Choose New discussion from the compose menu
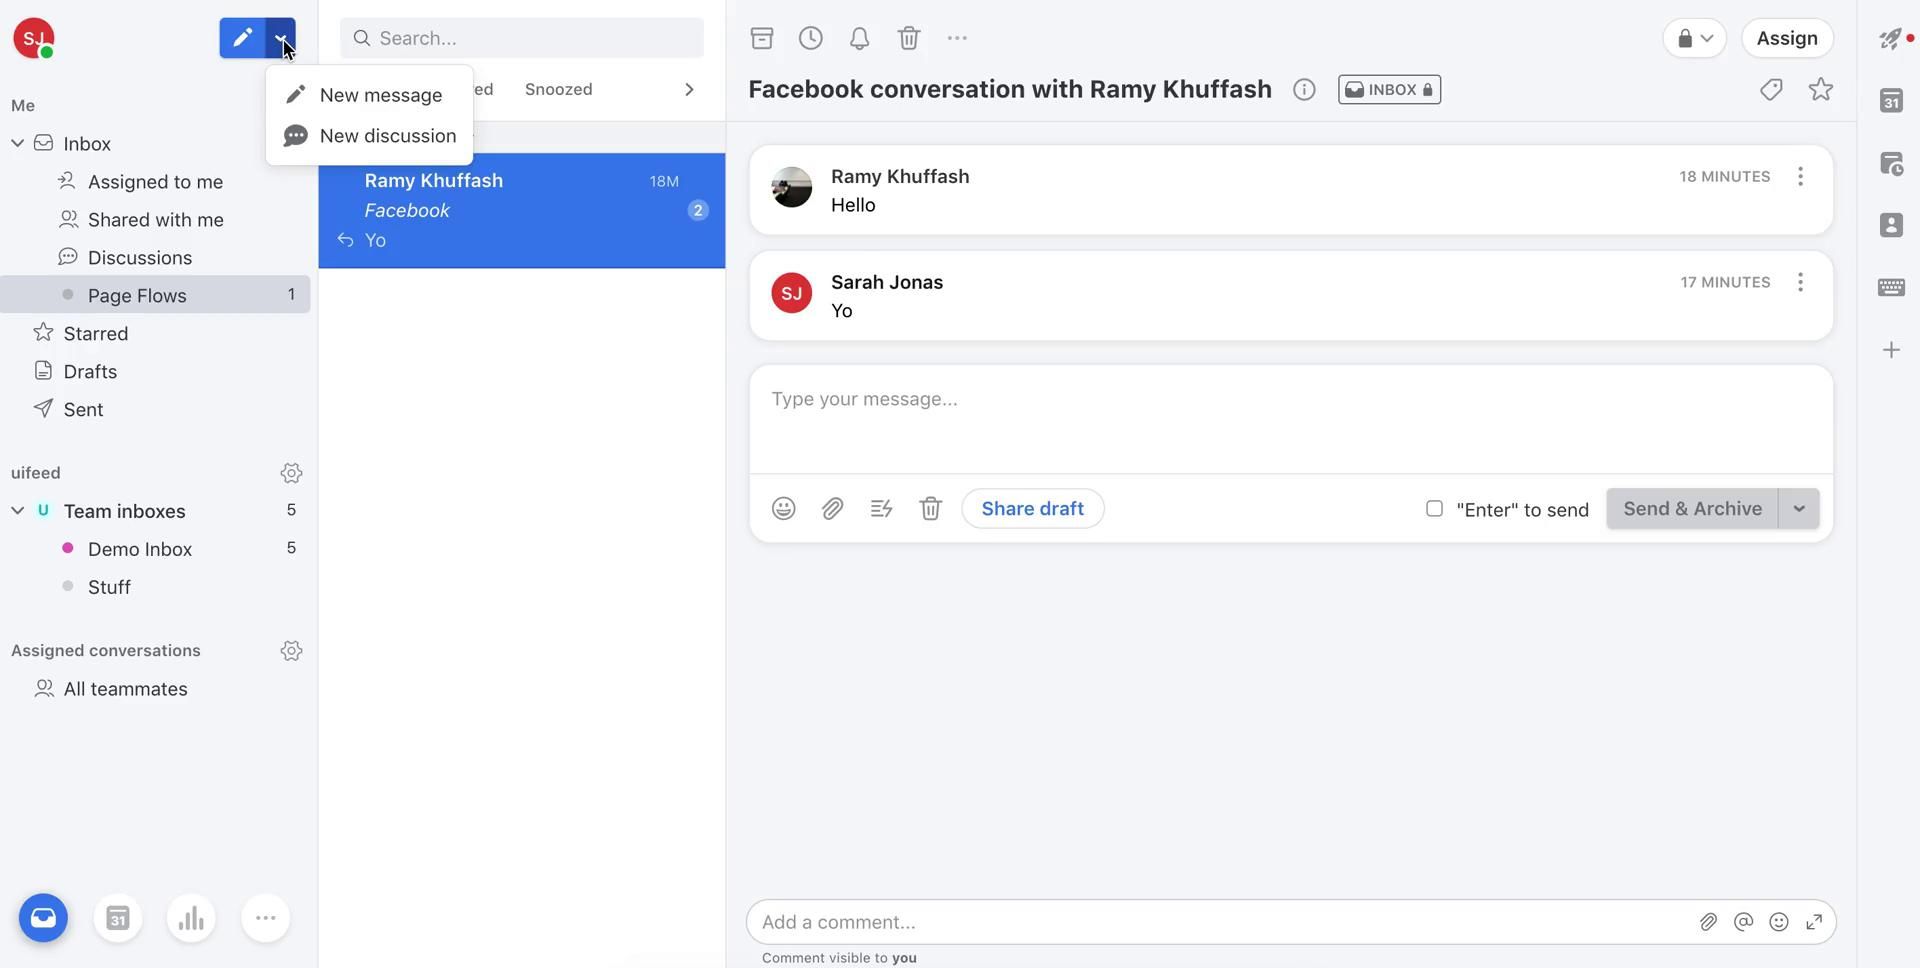Image resolution: width=1920 pixels, height=968 pixels. [x=387, y=136]
